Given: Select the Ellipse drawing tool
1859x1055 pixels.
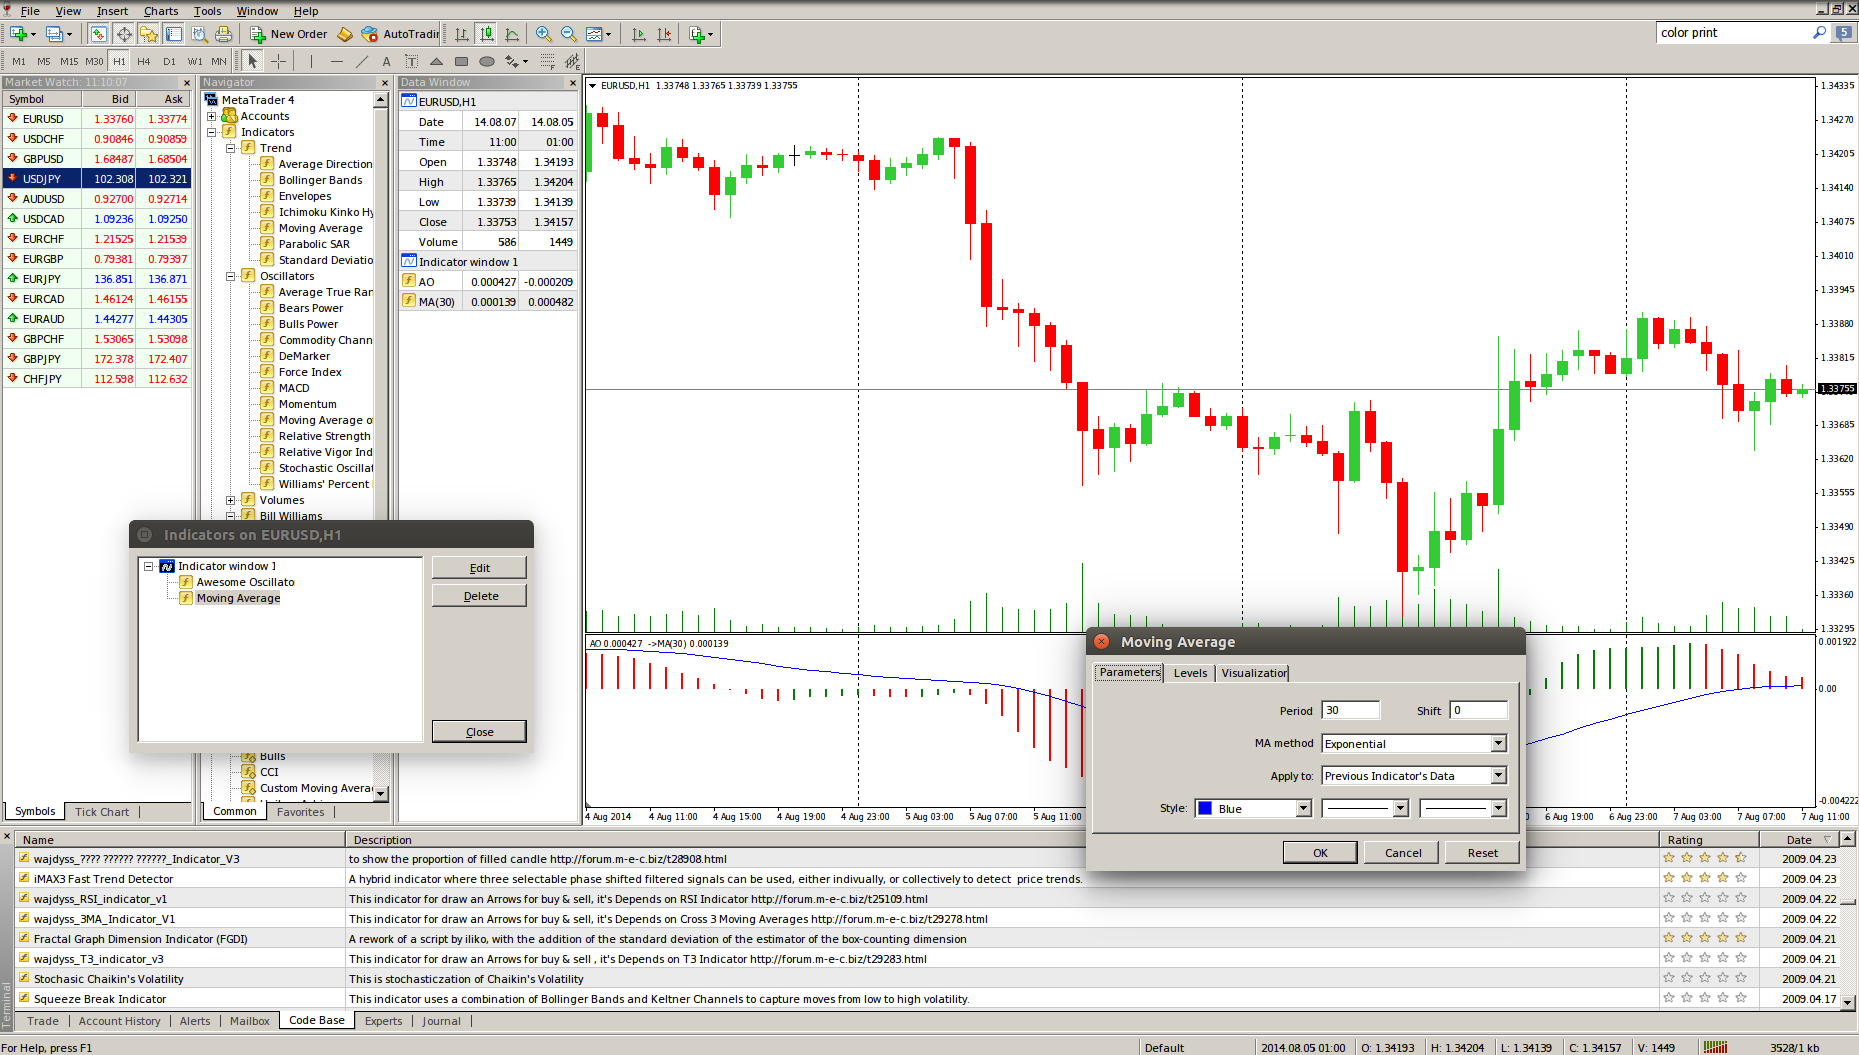Looking at the screenshot, I should click(x=487, y=61).
